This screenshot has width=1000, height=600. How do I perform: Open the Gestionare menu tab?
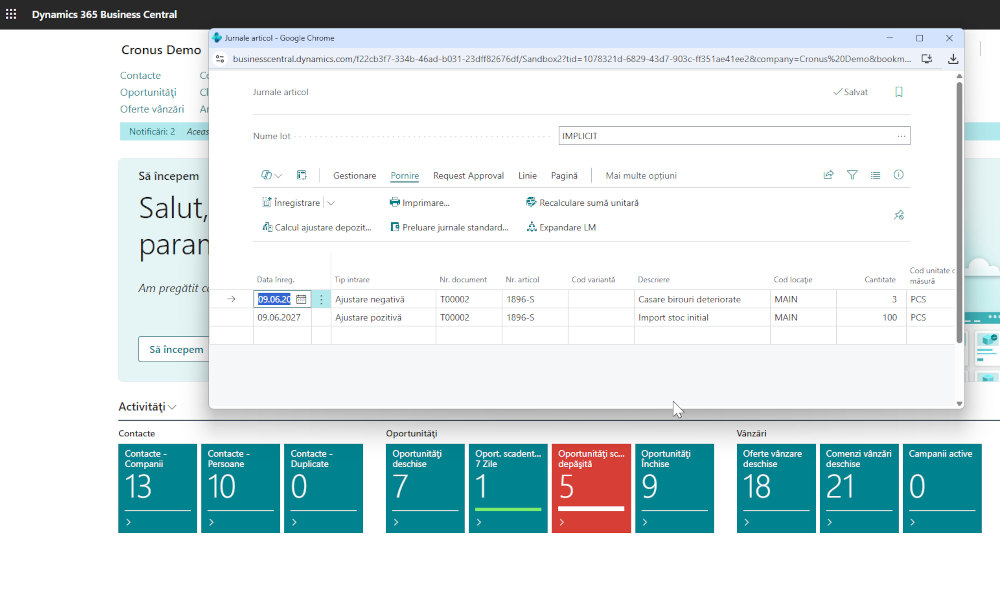[355, 175]
